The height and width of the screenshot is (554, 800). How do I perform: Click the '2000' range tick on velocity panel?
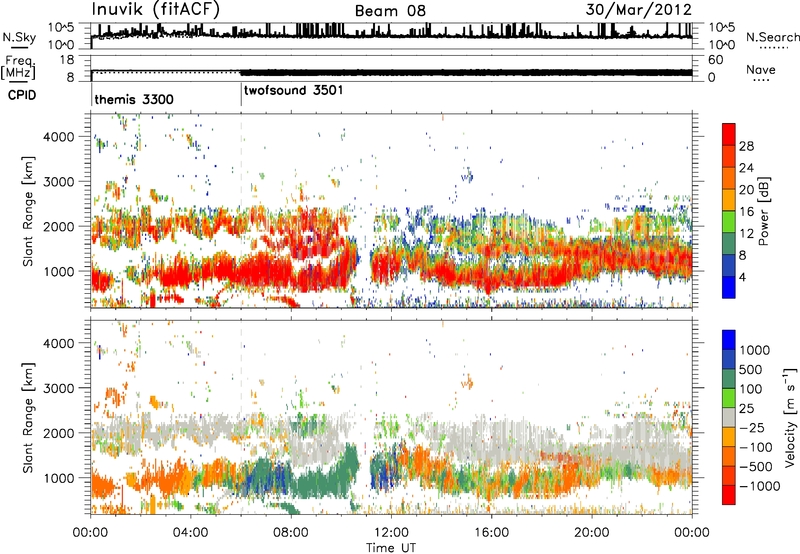(59, 433)
